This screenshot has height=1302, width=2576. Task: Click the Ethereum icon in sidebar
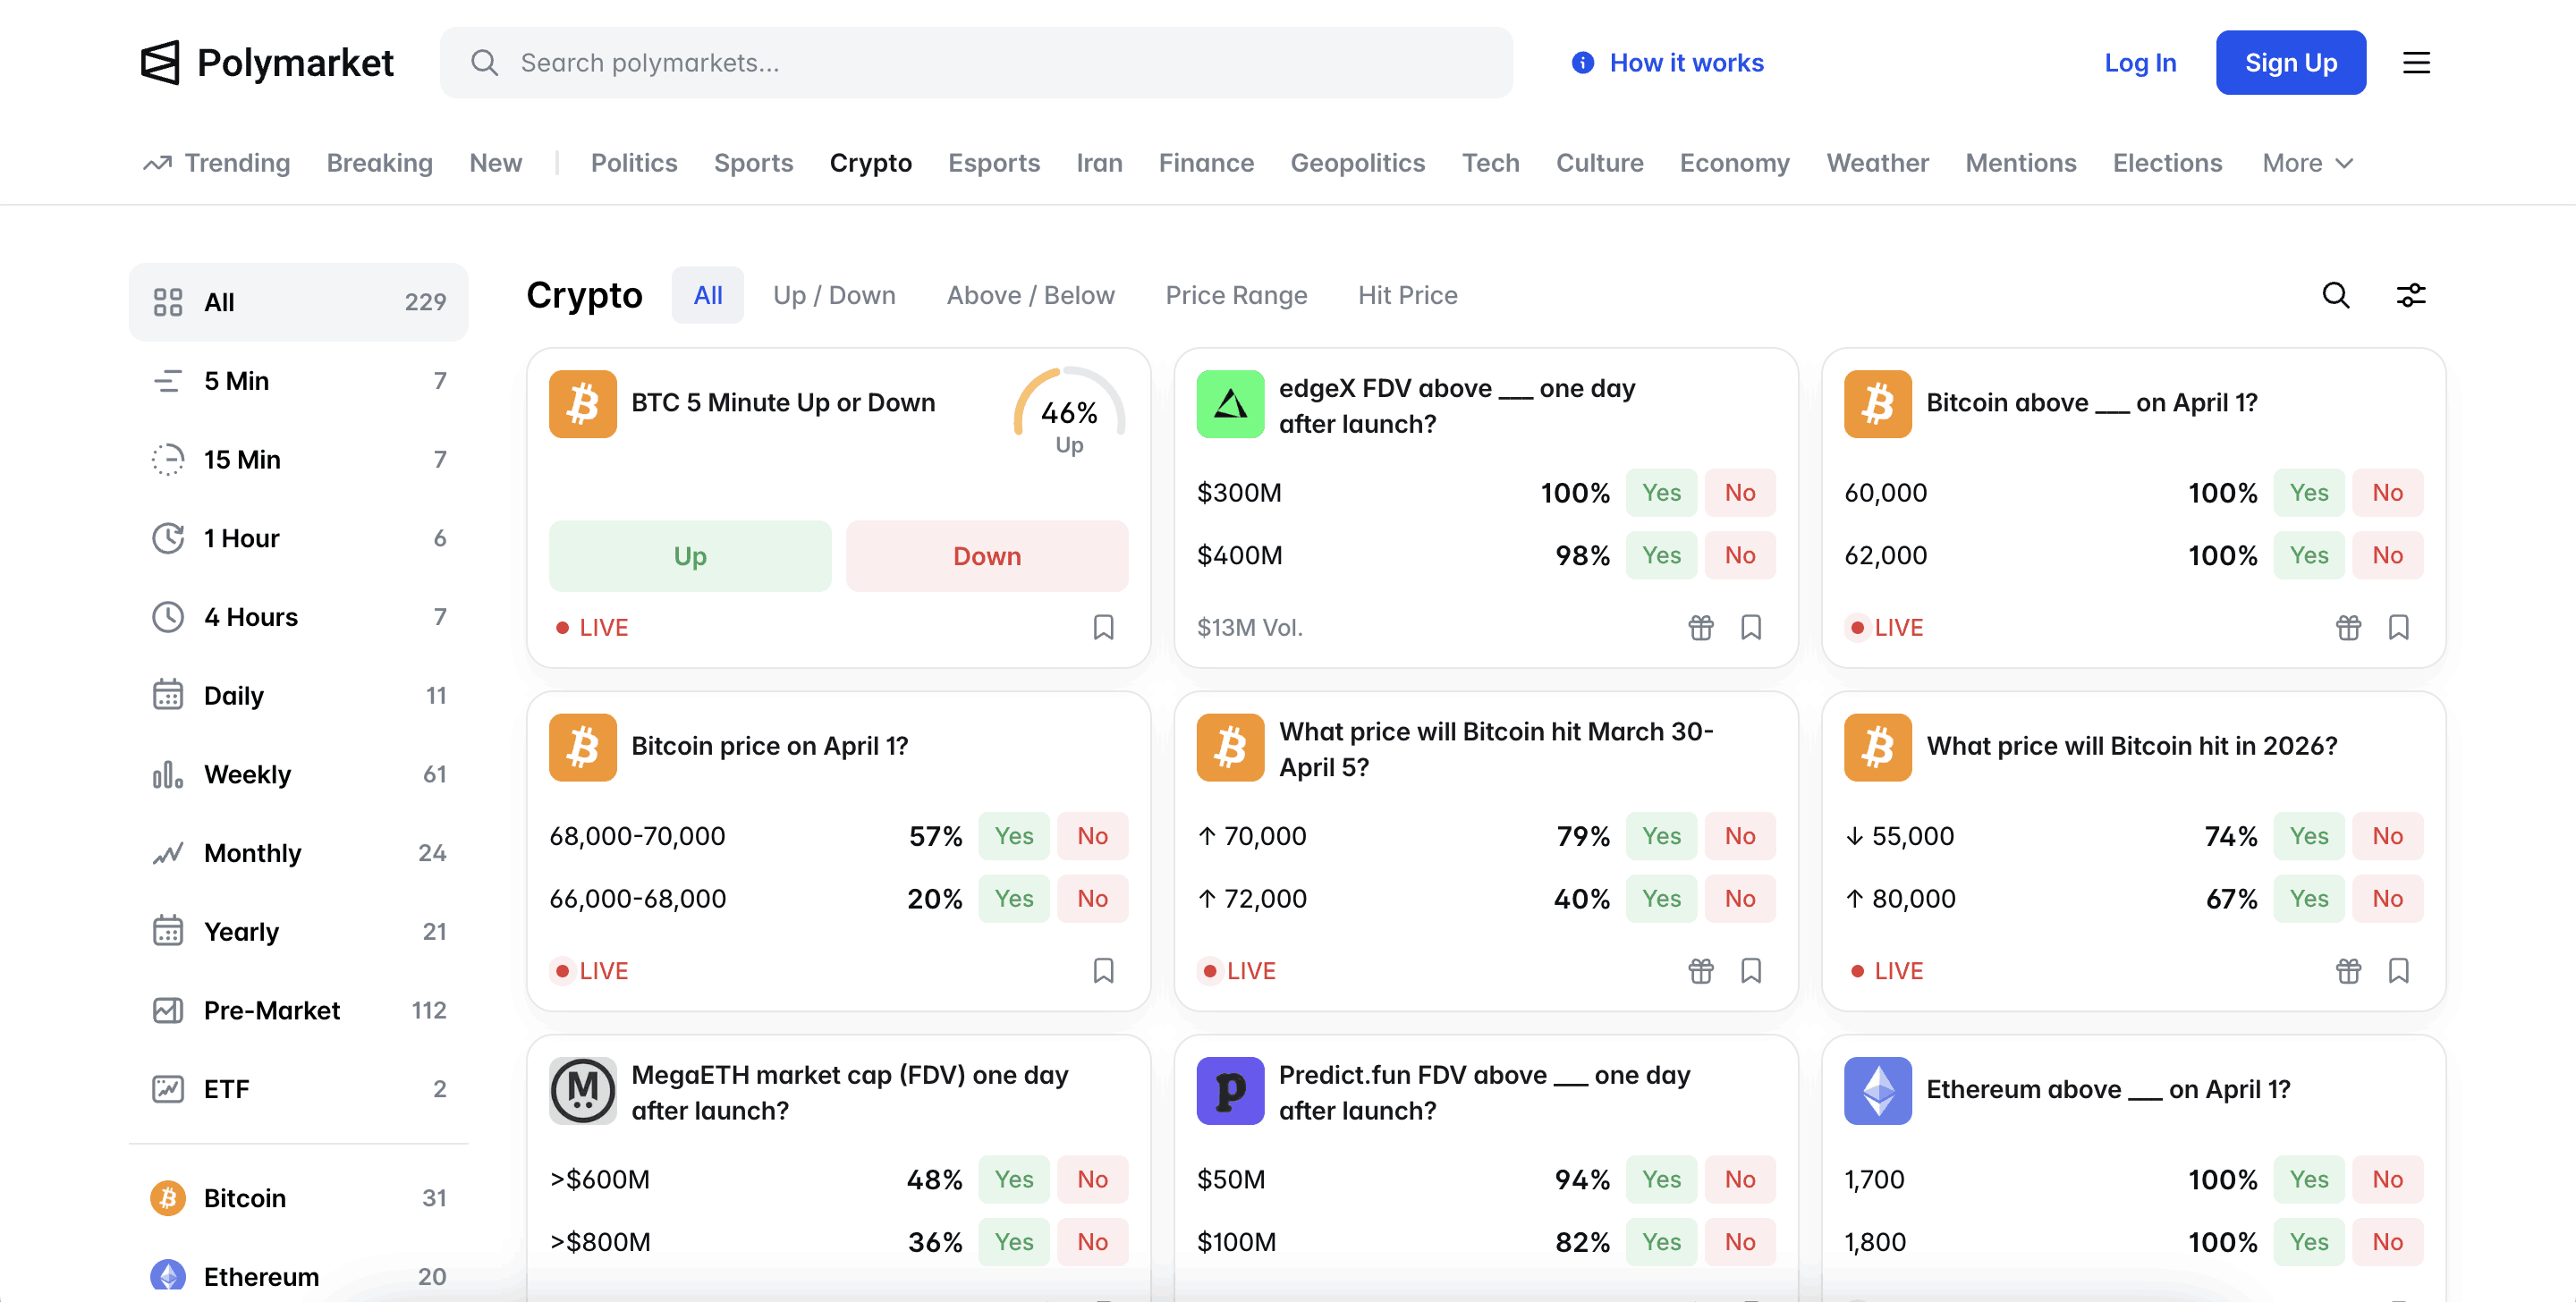(x=169, y=1275)
